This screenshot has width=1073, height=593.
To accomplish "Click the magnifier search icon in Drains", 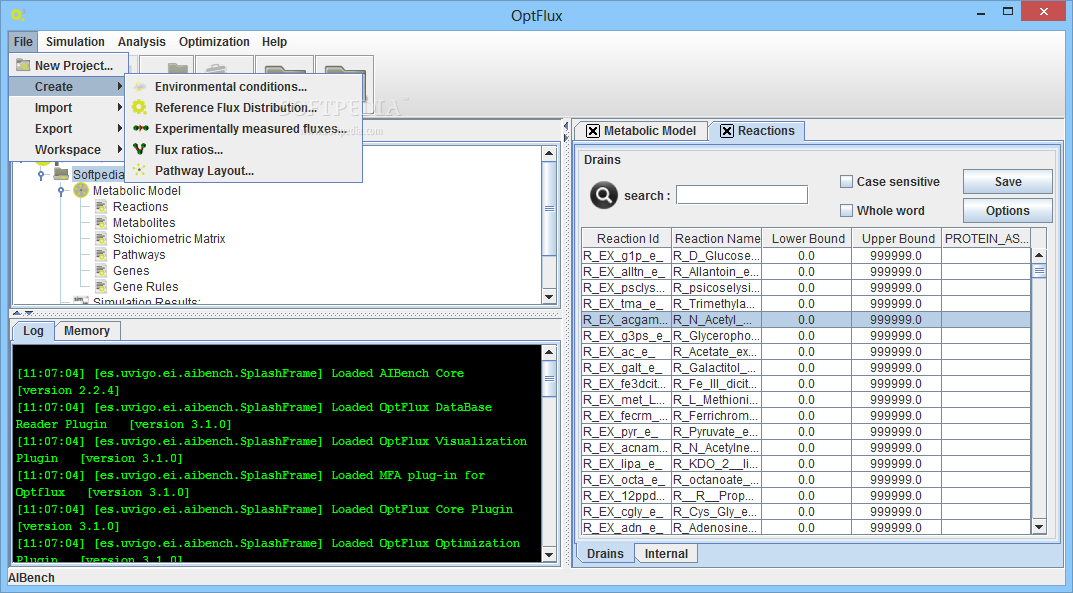I will tap(604, 196).
